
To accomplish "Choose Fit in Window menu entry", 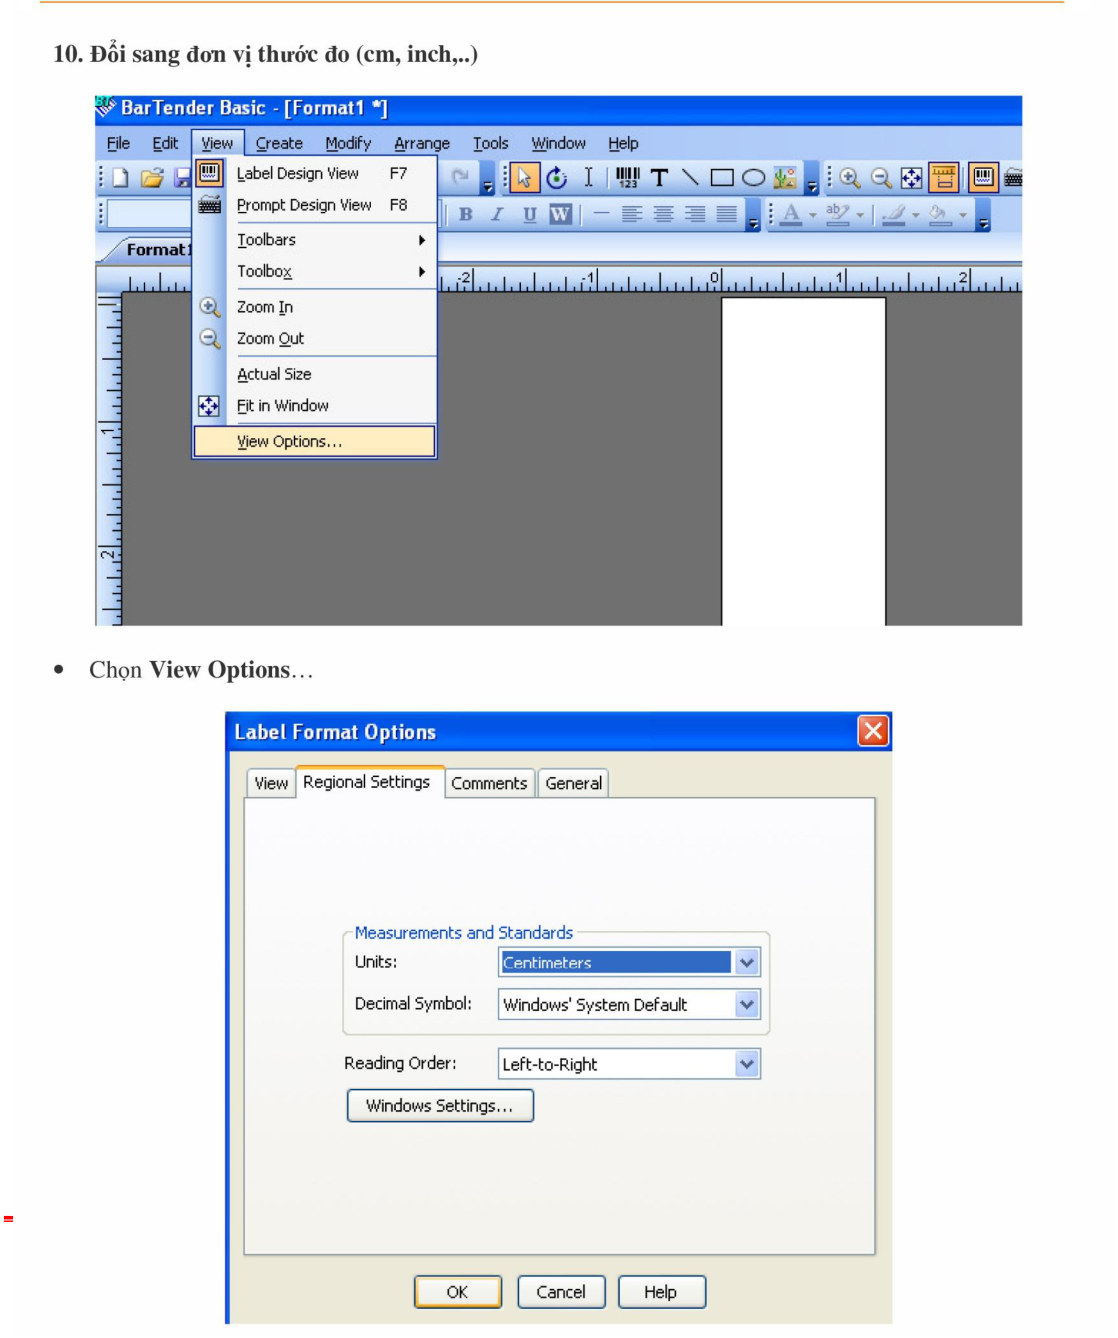I will 316,406.
